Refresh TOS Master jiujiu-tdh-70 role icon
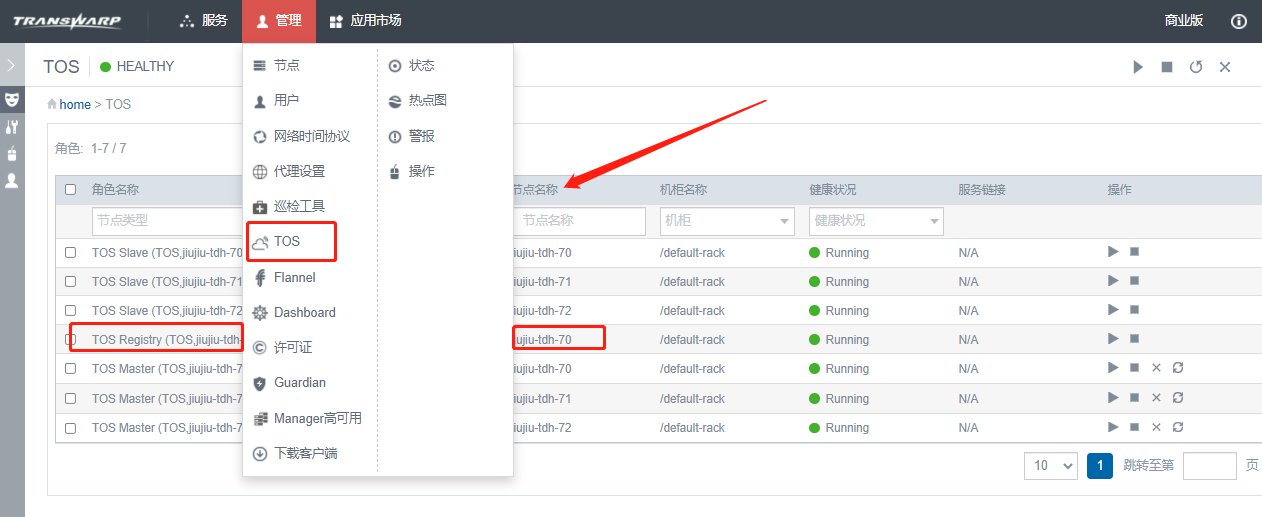The image size is (1262, 517). click(1178, 368)
